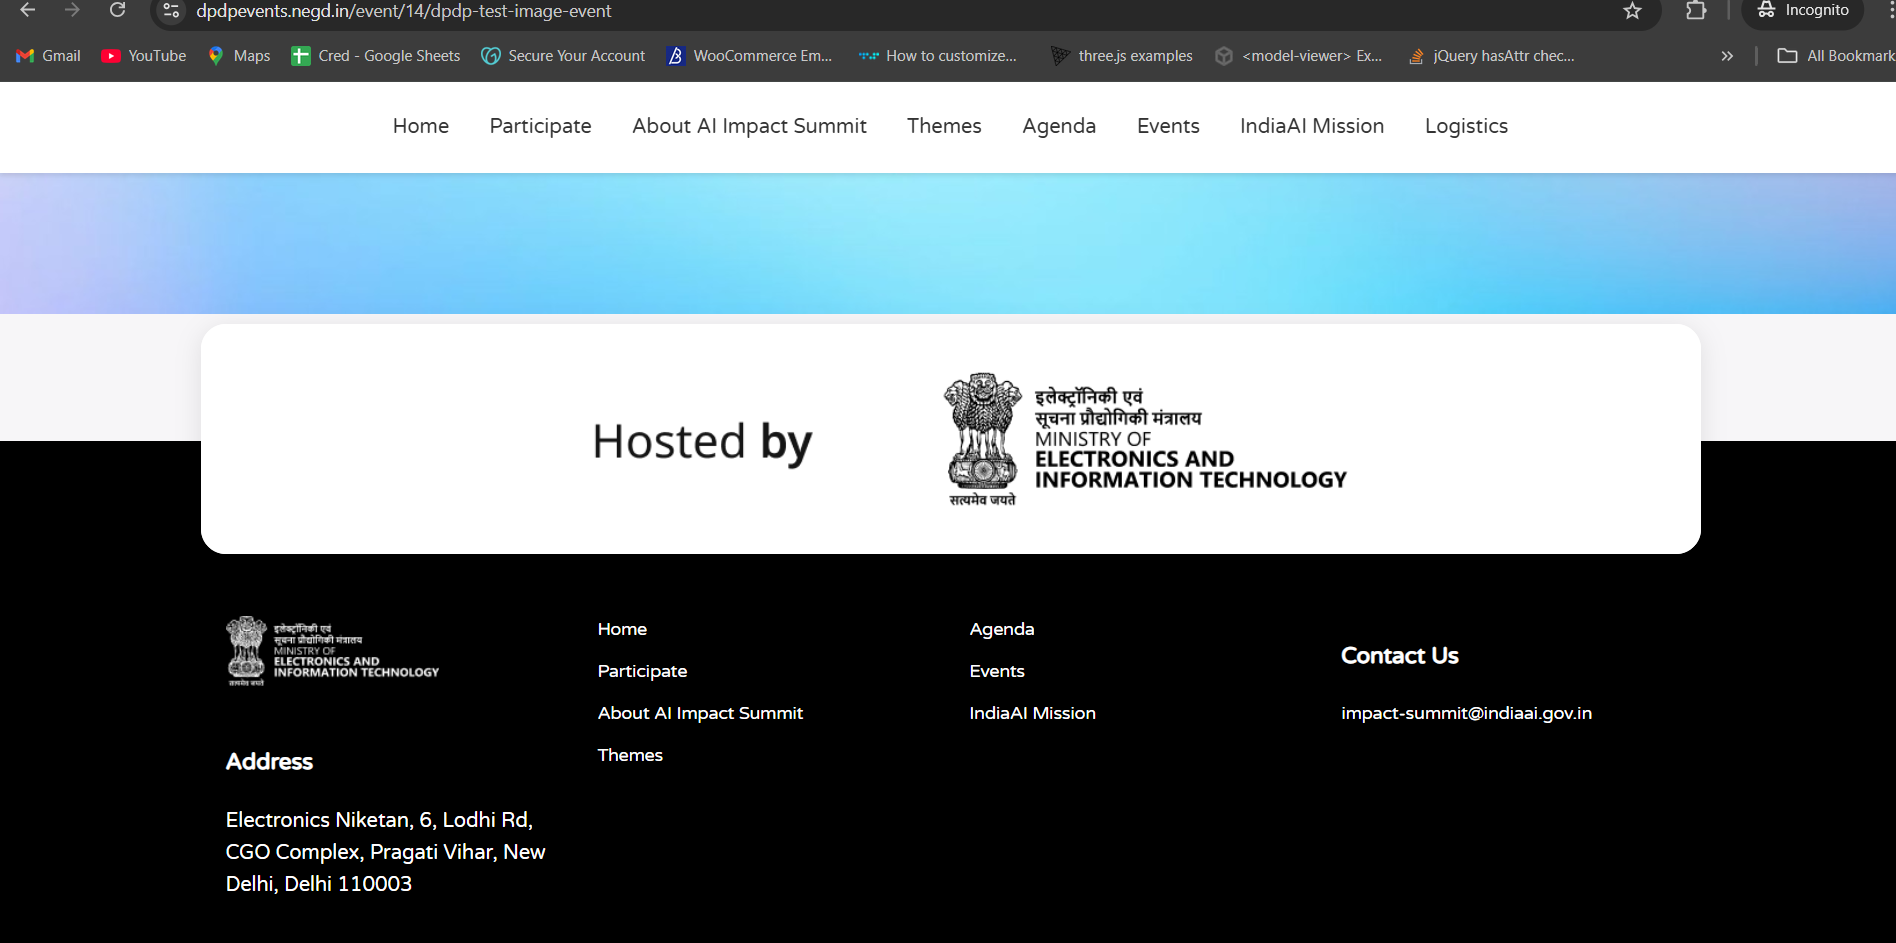This screenshot has height=943, width=1896.
Task: Open jQuery hasAttr chec... bookmark
Action: [1491, 56]
